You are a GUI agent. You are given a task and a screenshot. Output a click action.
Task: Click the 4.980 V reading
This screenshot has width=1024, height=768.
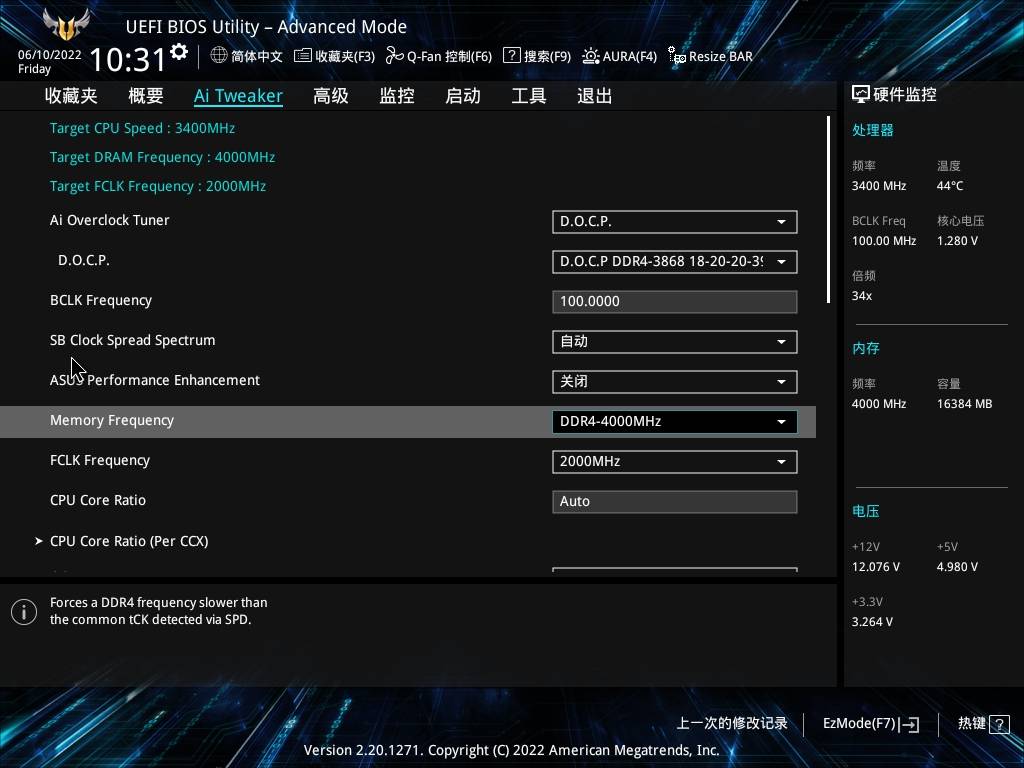tap(957, 567)
